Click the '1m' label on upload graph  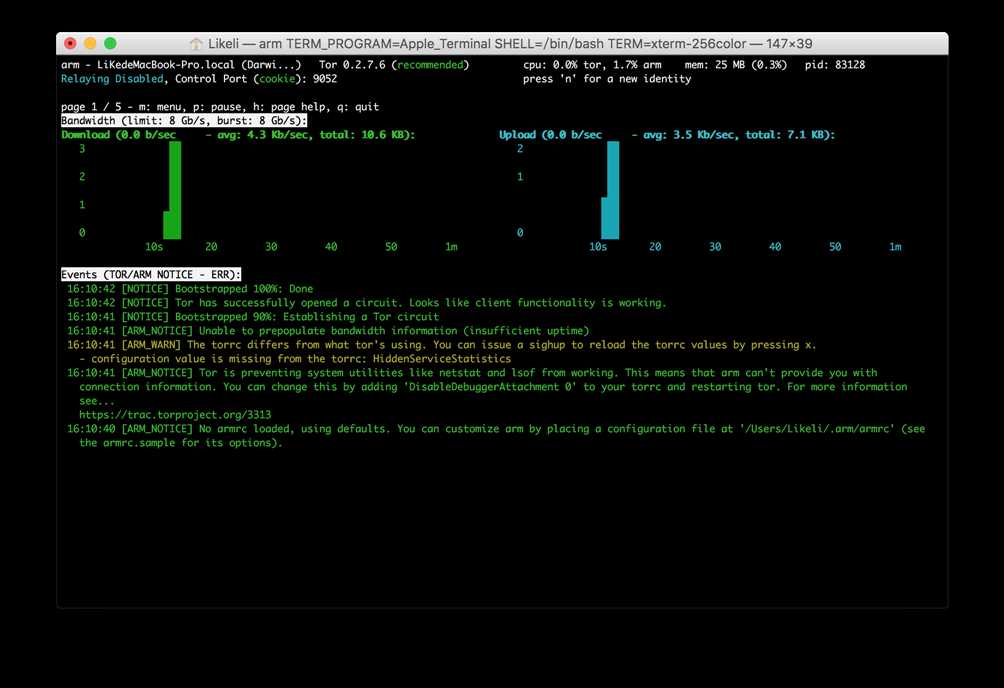coord(895,247)
